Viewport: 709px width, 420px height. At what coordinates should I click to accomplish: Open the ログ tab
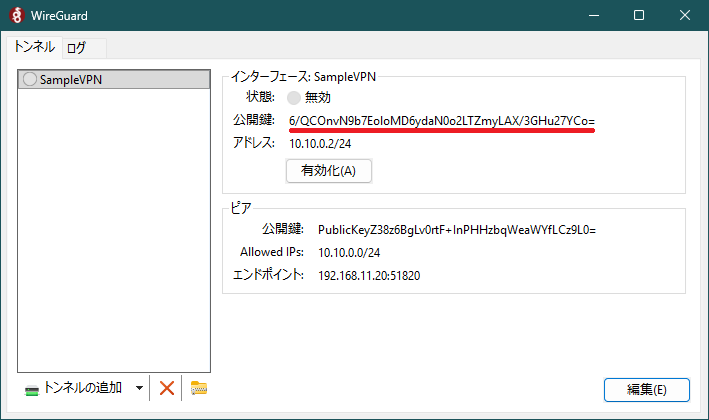76,47
